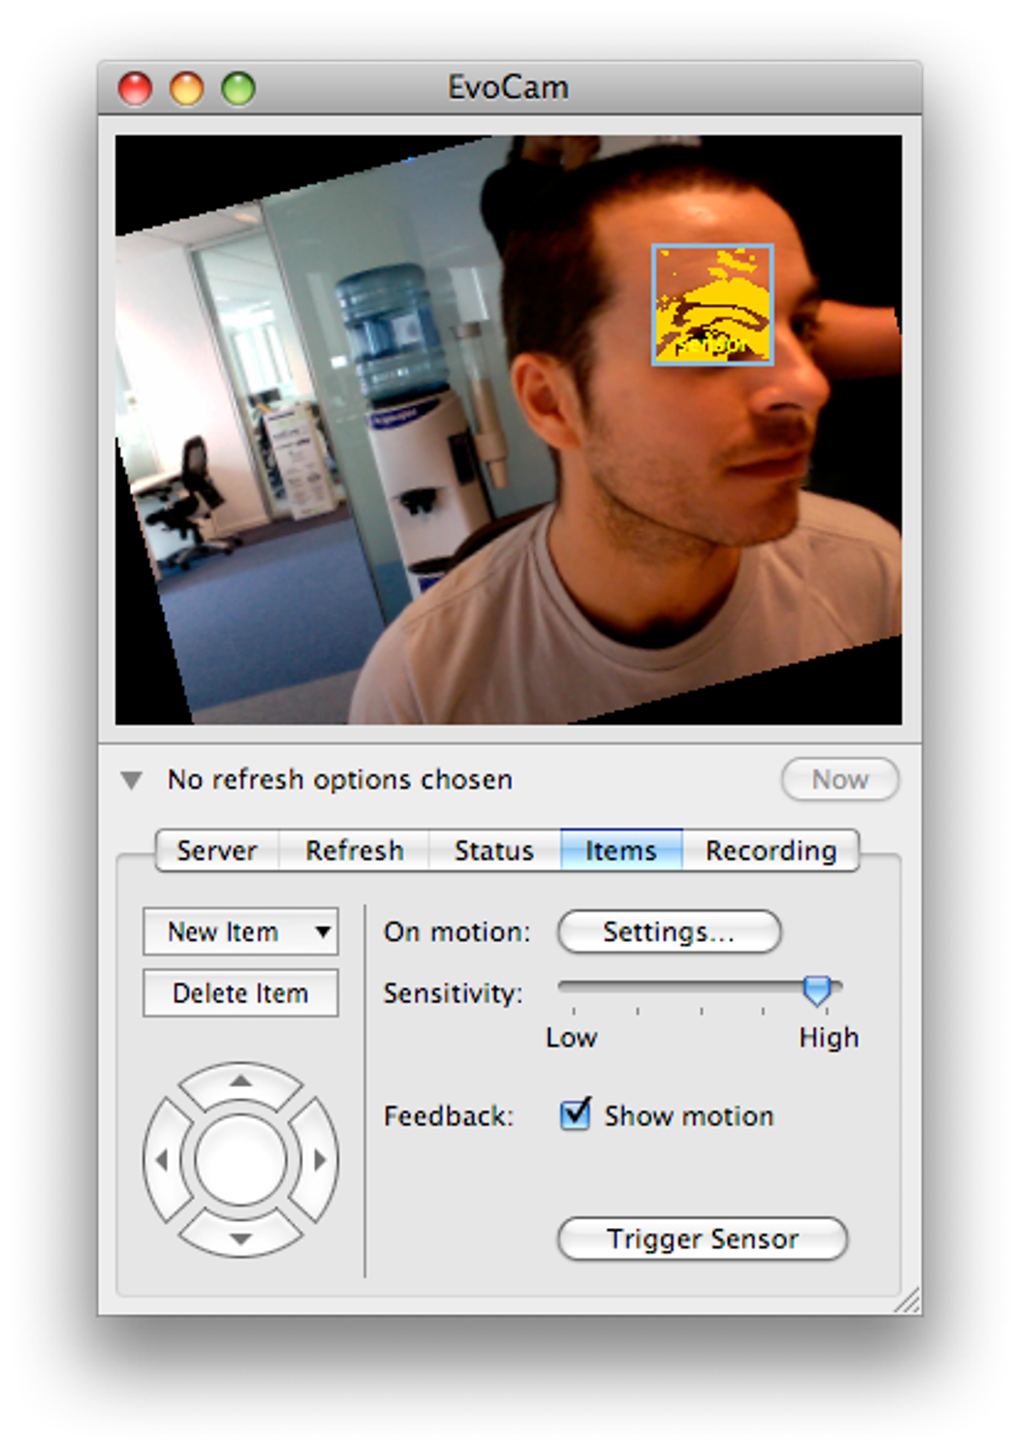
Task: Open the New Item dropdown menu
Action: [x=240, y=932]
